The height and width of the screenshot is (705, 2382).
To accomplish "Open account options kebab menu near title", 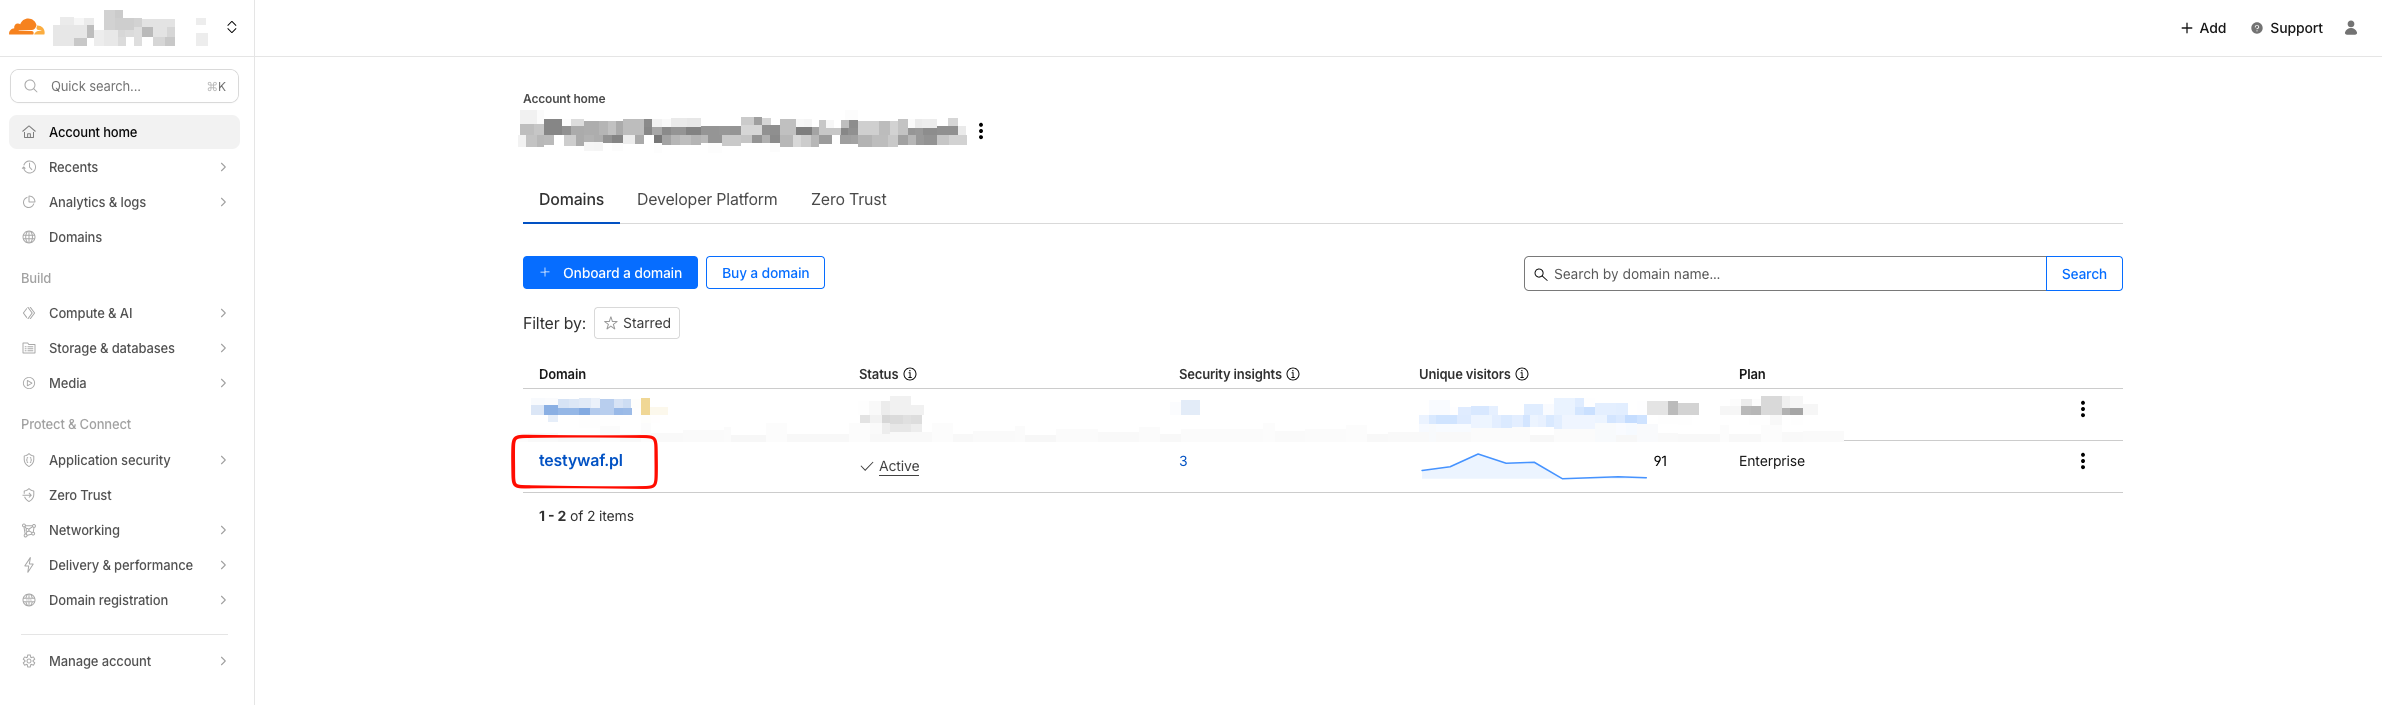I will [981, 131].
